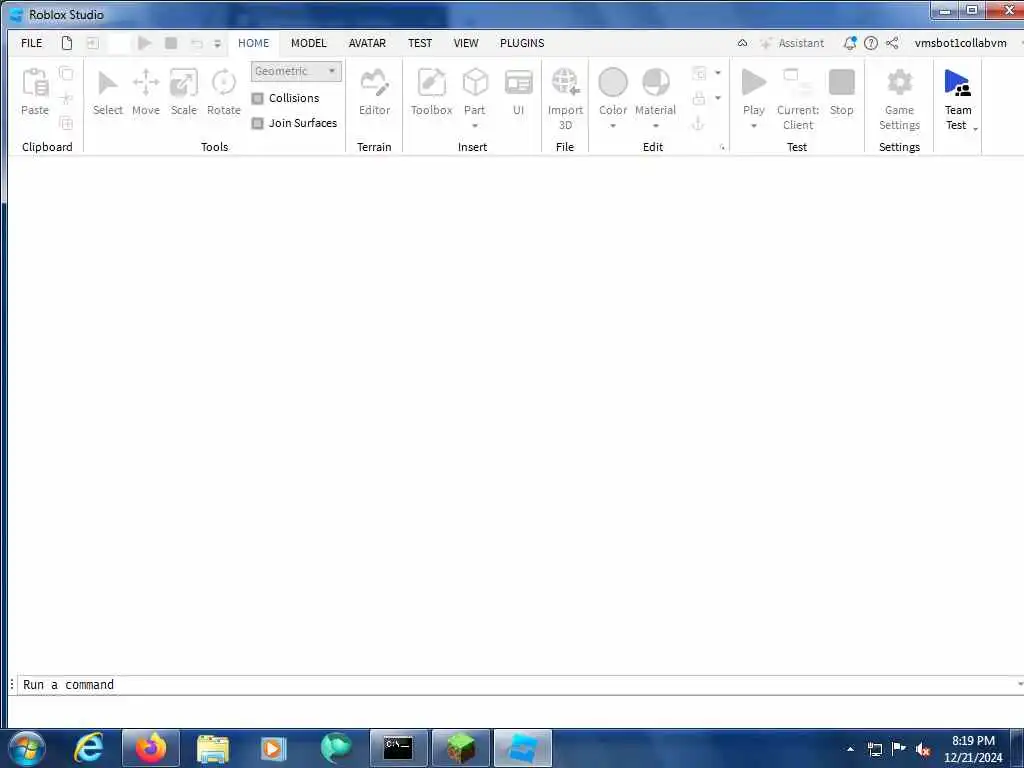This screenshot has width=1024, height=768.
Task: Open the Windows Start menu
Action: click(27, 748)
